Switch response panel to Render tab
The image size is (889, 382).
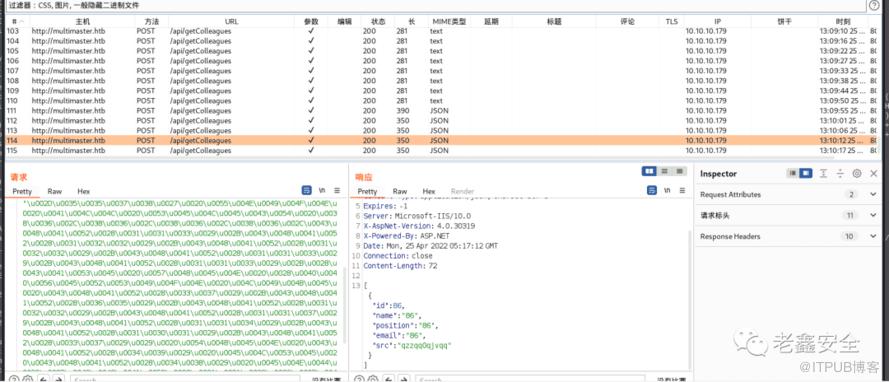462,192
